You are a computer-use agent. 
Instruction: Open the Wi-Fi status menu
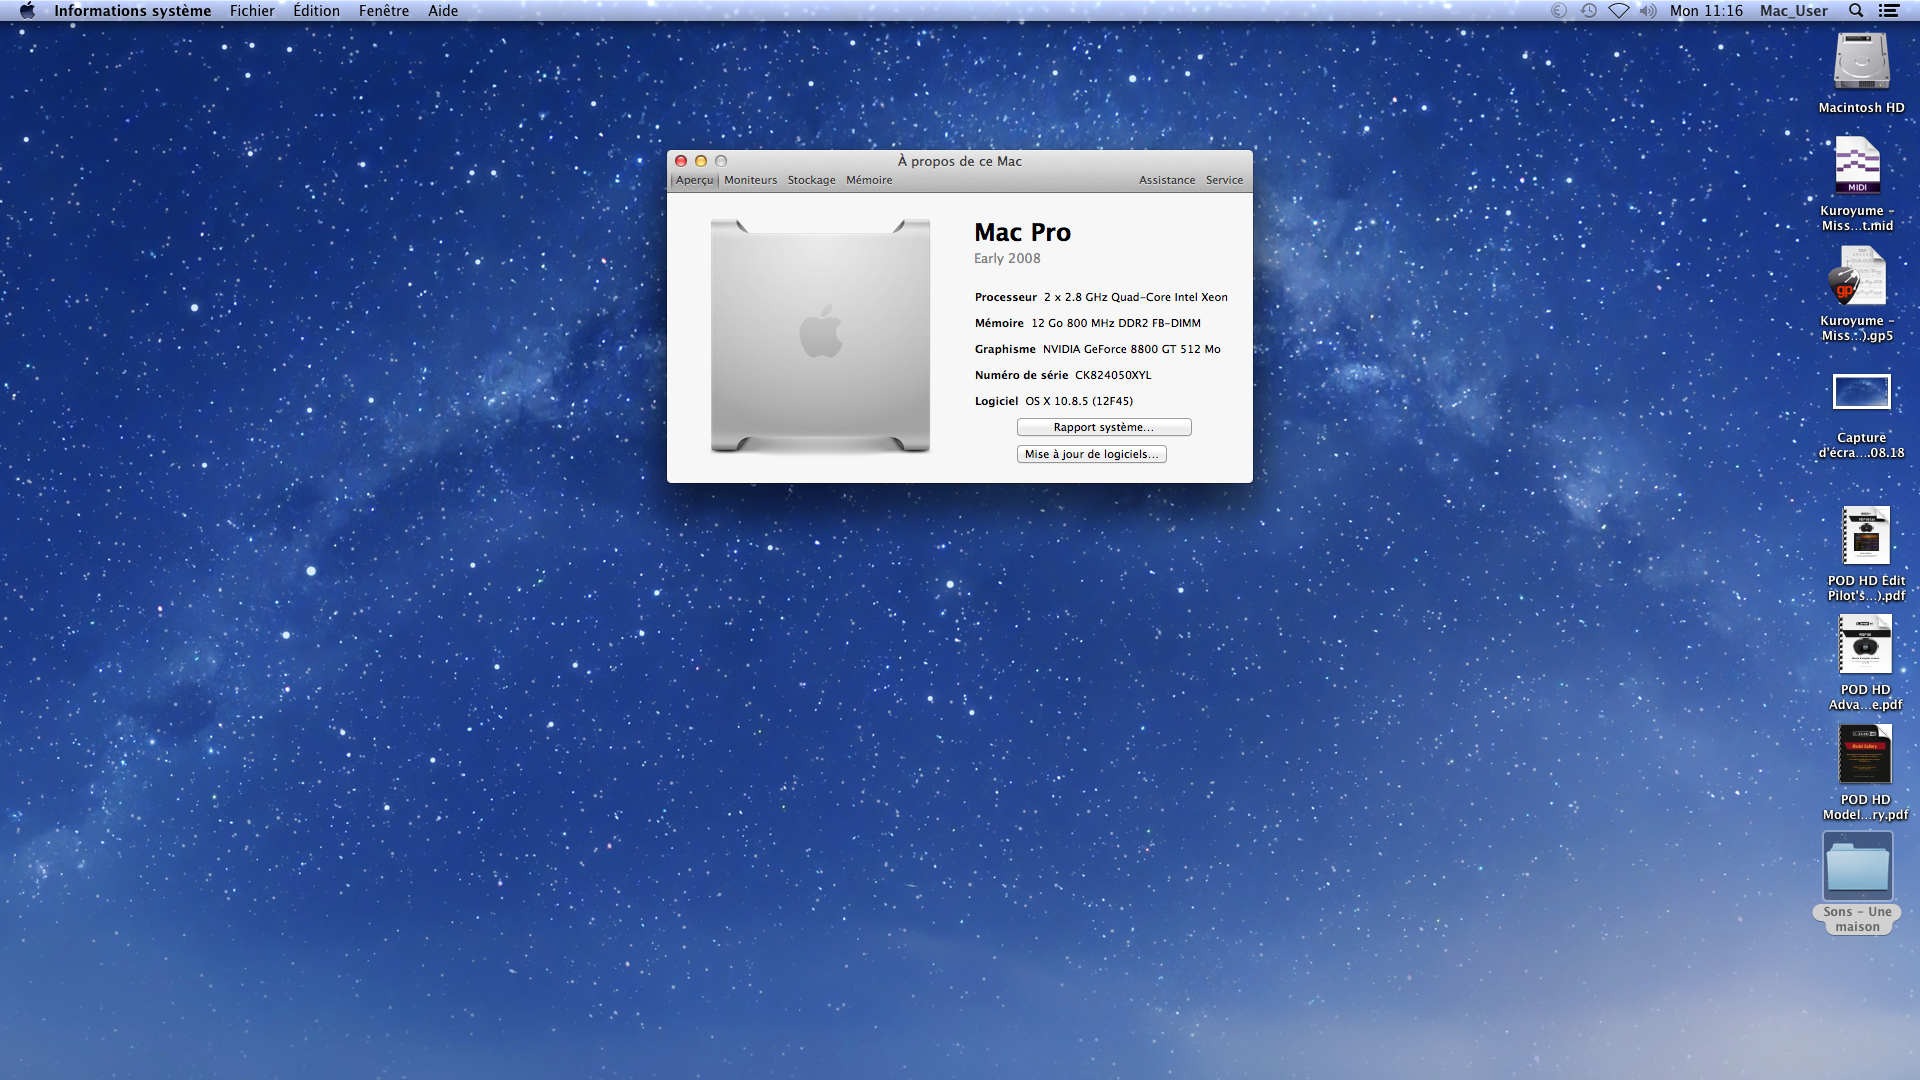1619,11
